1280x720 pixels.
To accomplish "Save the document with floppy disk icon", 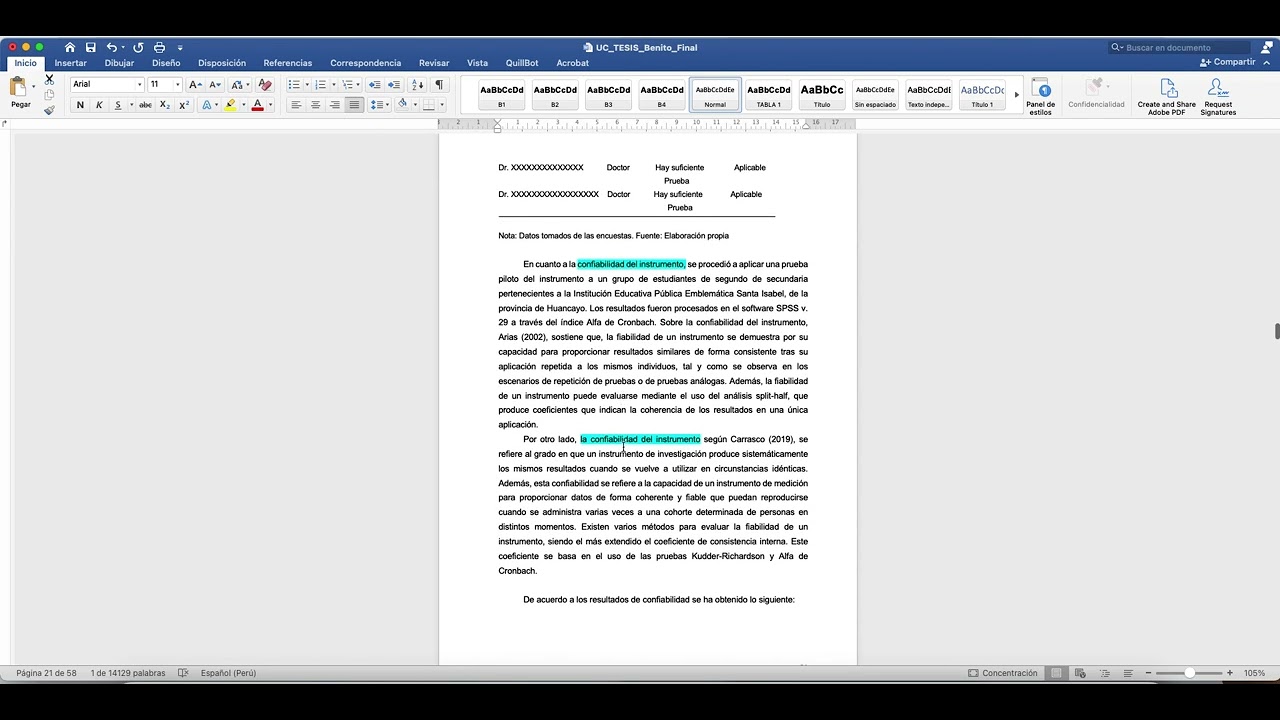I will (91, 47).
